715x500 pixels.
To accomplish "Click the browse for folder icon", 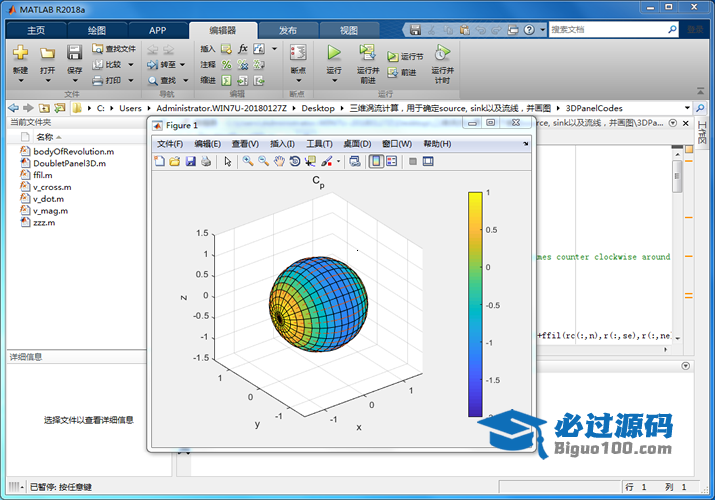I will (x=60, y=108).
